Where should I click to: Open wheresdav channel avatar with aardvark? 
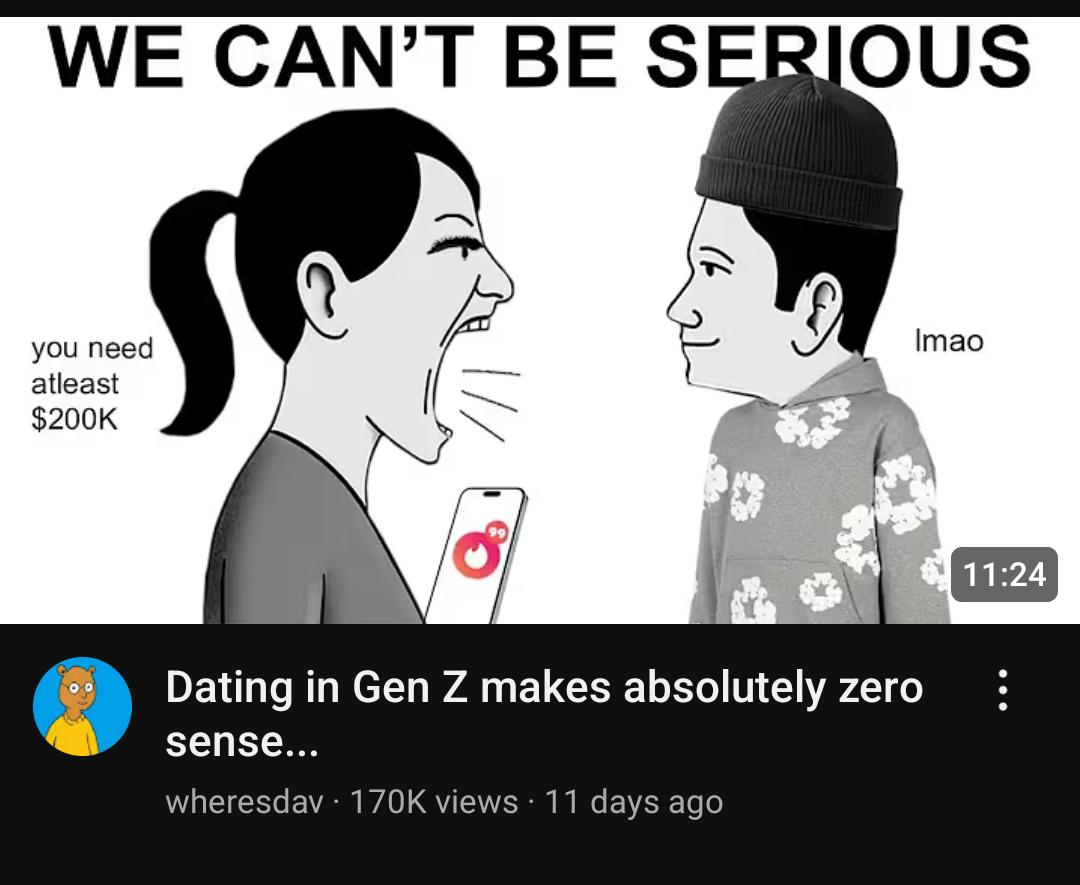[83, 706]
